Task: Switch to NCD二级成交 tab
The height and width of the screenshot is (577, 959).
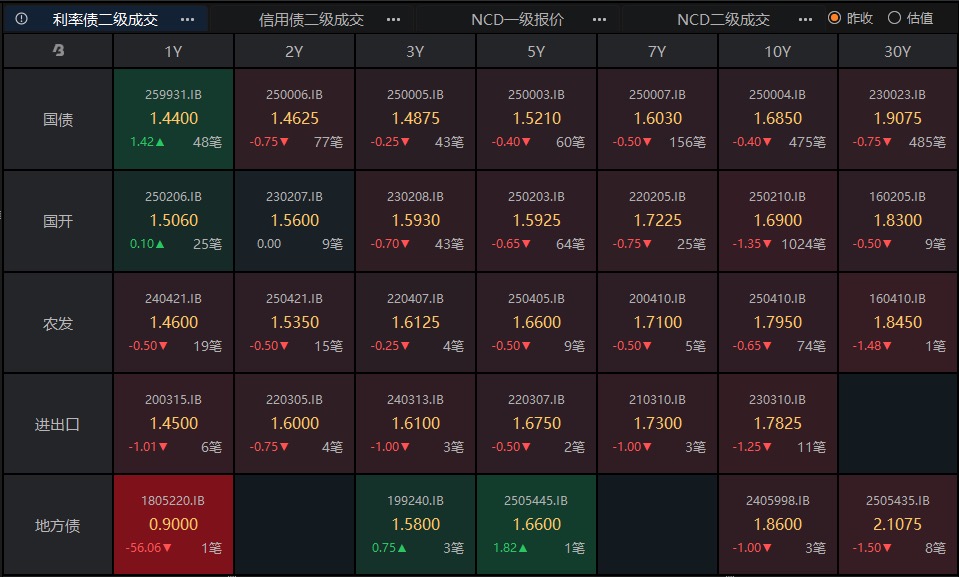Action: click(724, 20)
